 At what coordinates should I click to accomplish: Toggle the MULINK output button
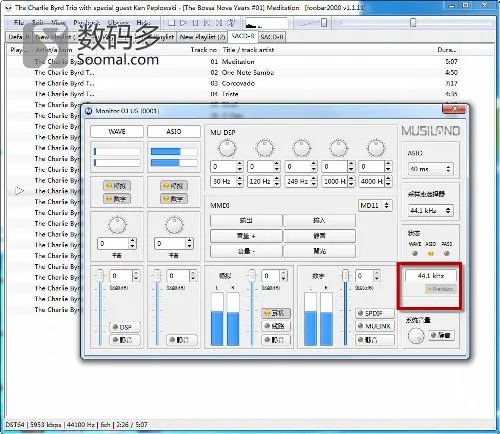pos(375,326)
